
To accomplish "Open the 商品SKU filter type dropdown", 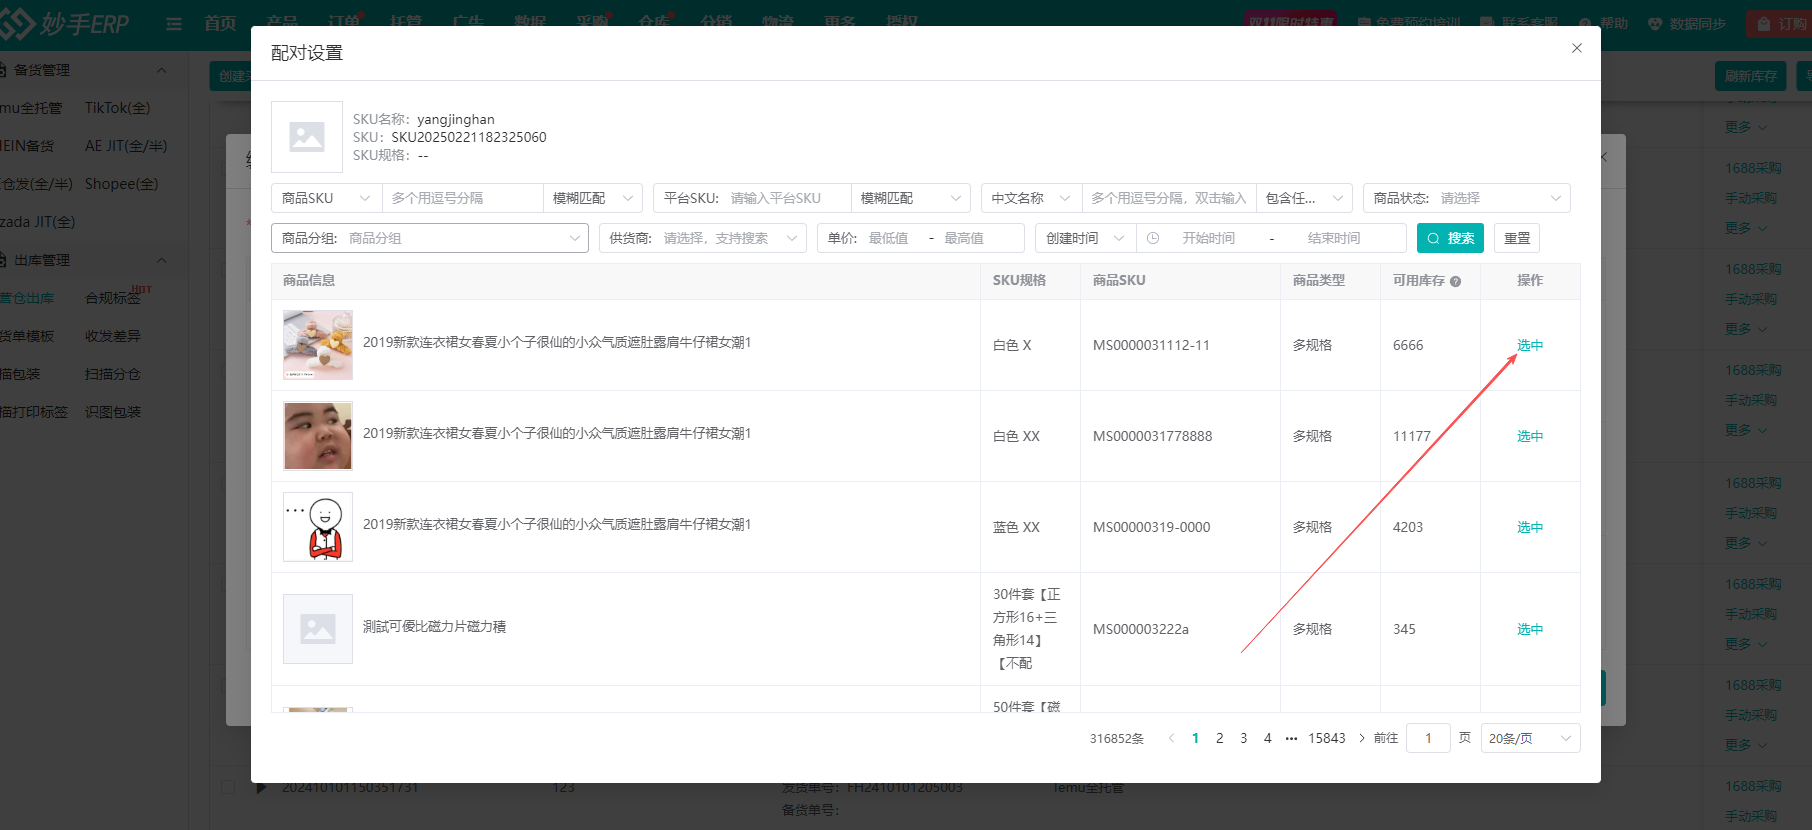I will 326,198.
